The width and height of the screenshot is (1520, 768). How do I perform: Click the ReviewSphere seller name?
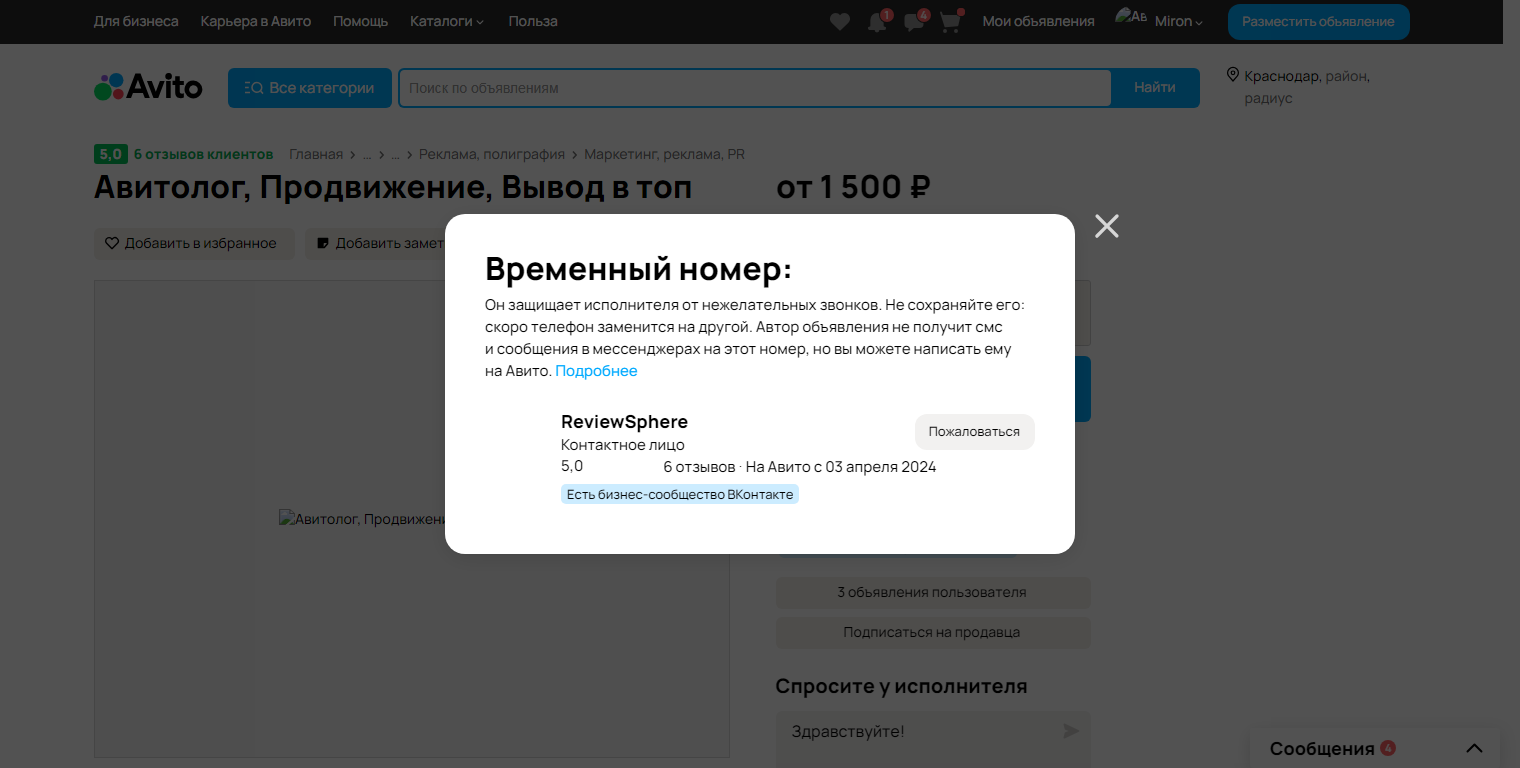coord(624,421)
